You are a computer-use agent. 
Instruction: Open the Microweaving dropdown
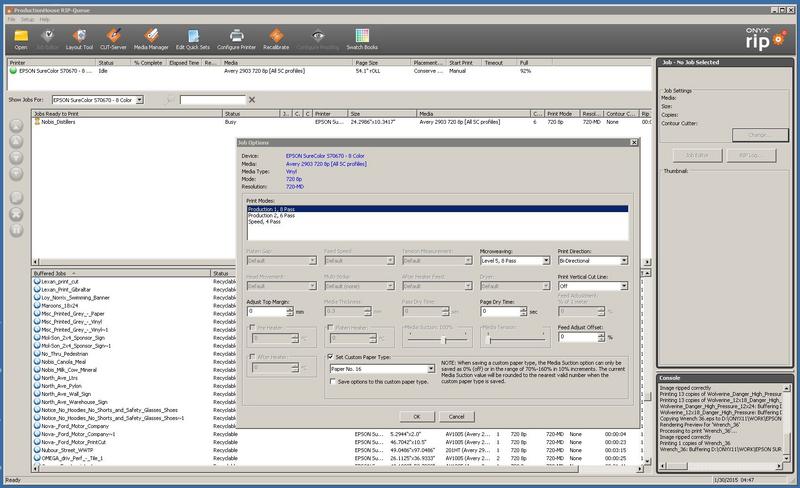(x=546, y=261)
